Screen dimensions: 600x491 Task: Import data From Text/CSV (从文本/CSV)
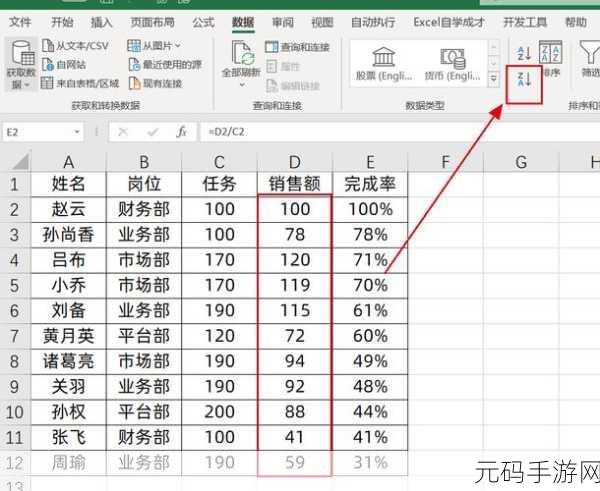pos(75,46)
